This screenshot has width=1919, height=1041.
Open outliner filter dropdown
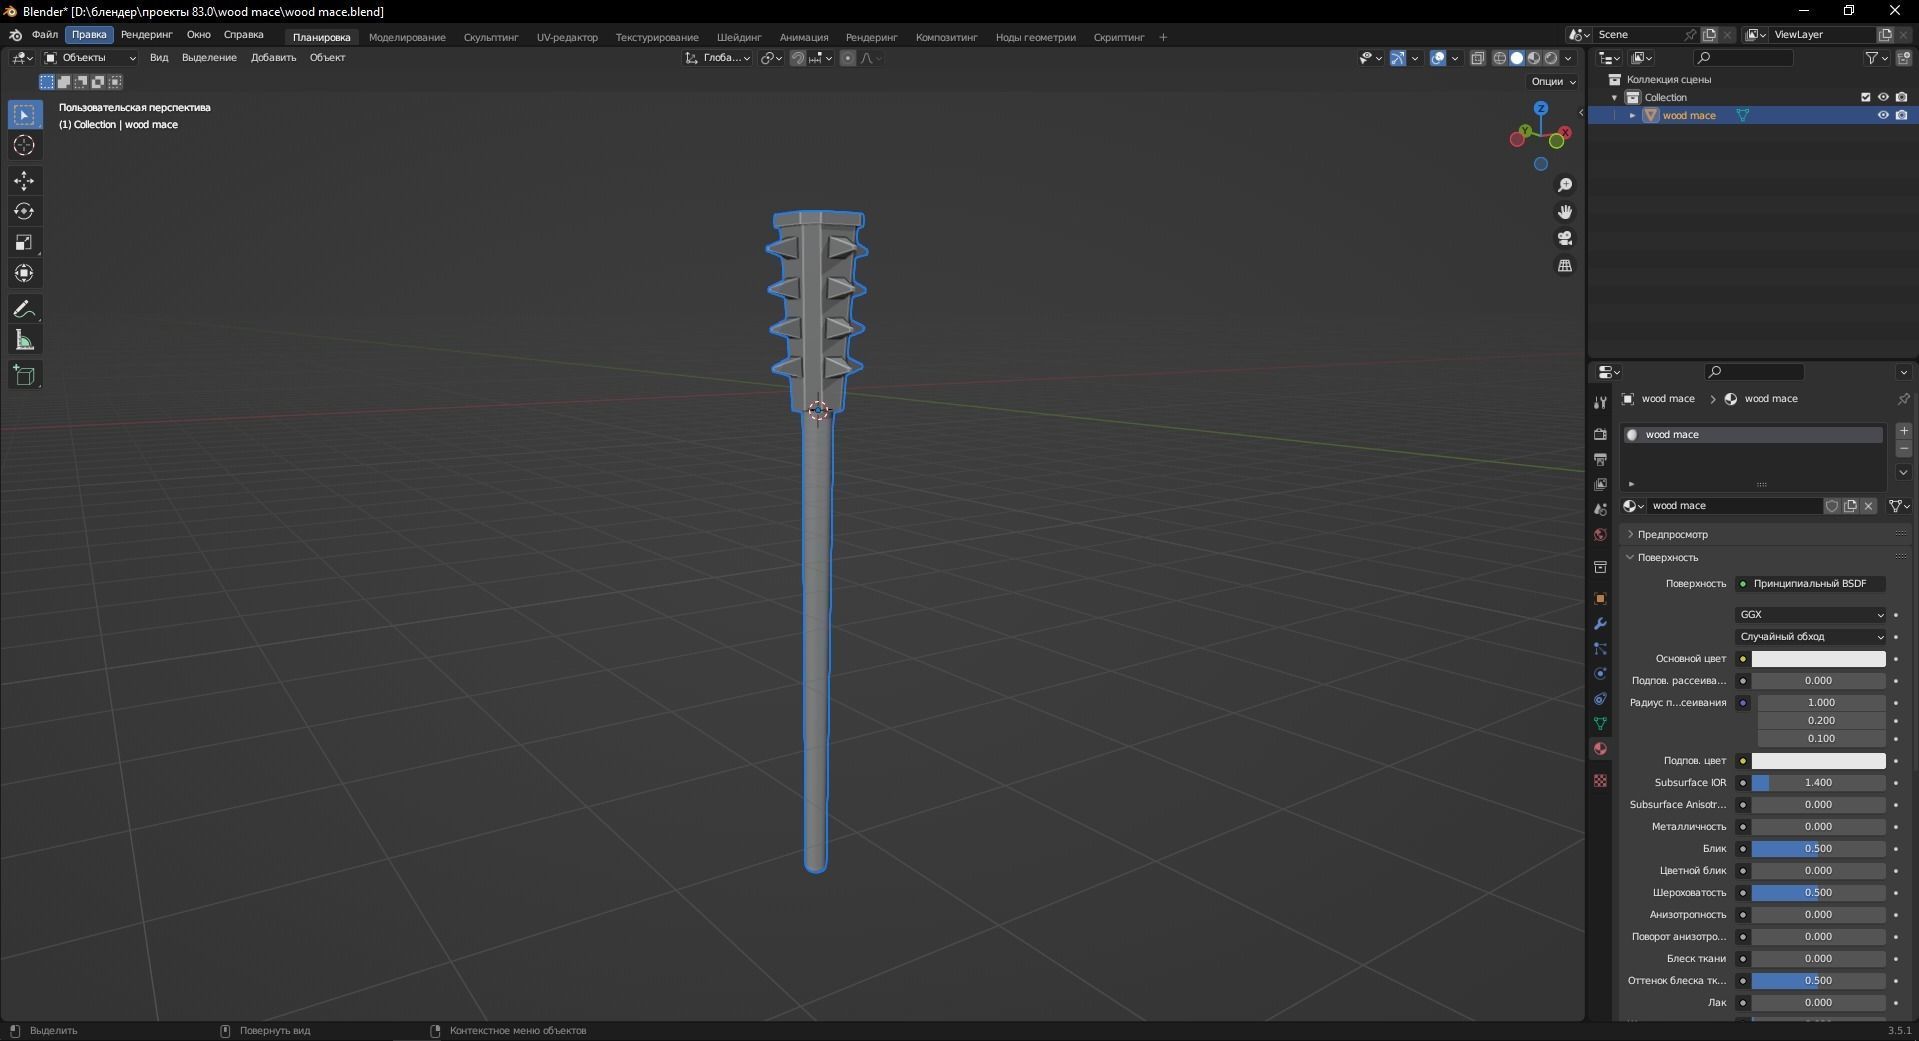[x=1877, y=58]
